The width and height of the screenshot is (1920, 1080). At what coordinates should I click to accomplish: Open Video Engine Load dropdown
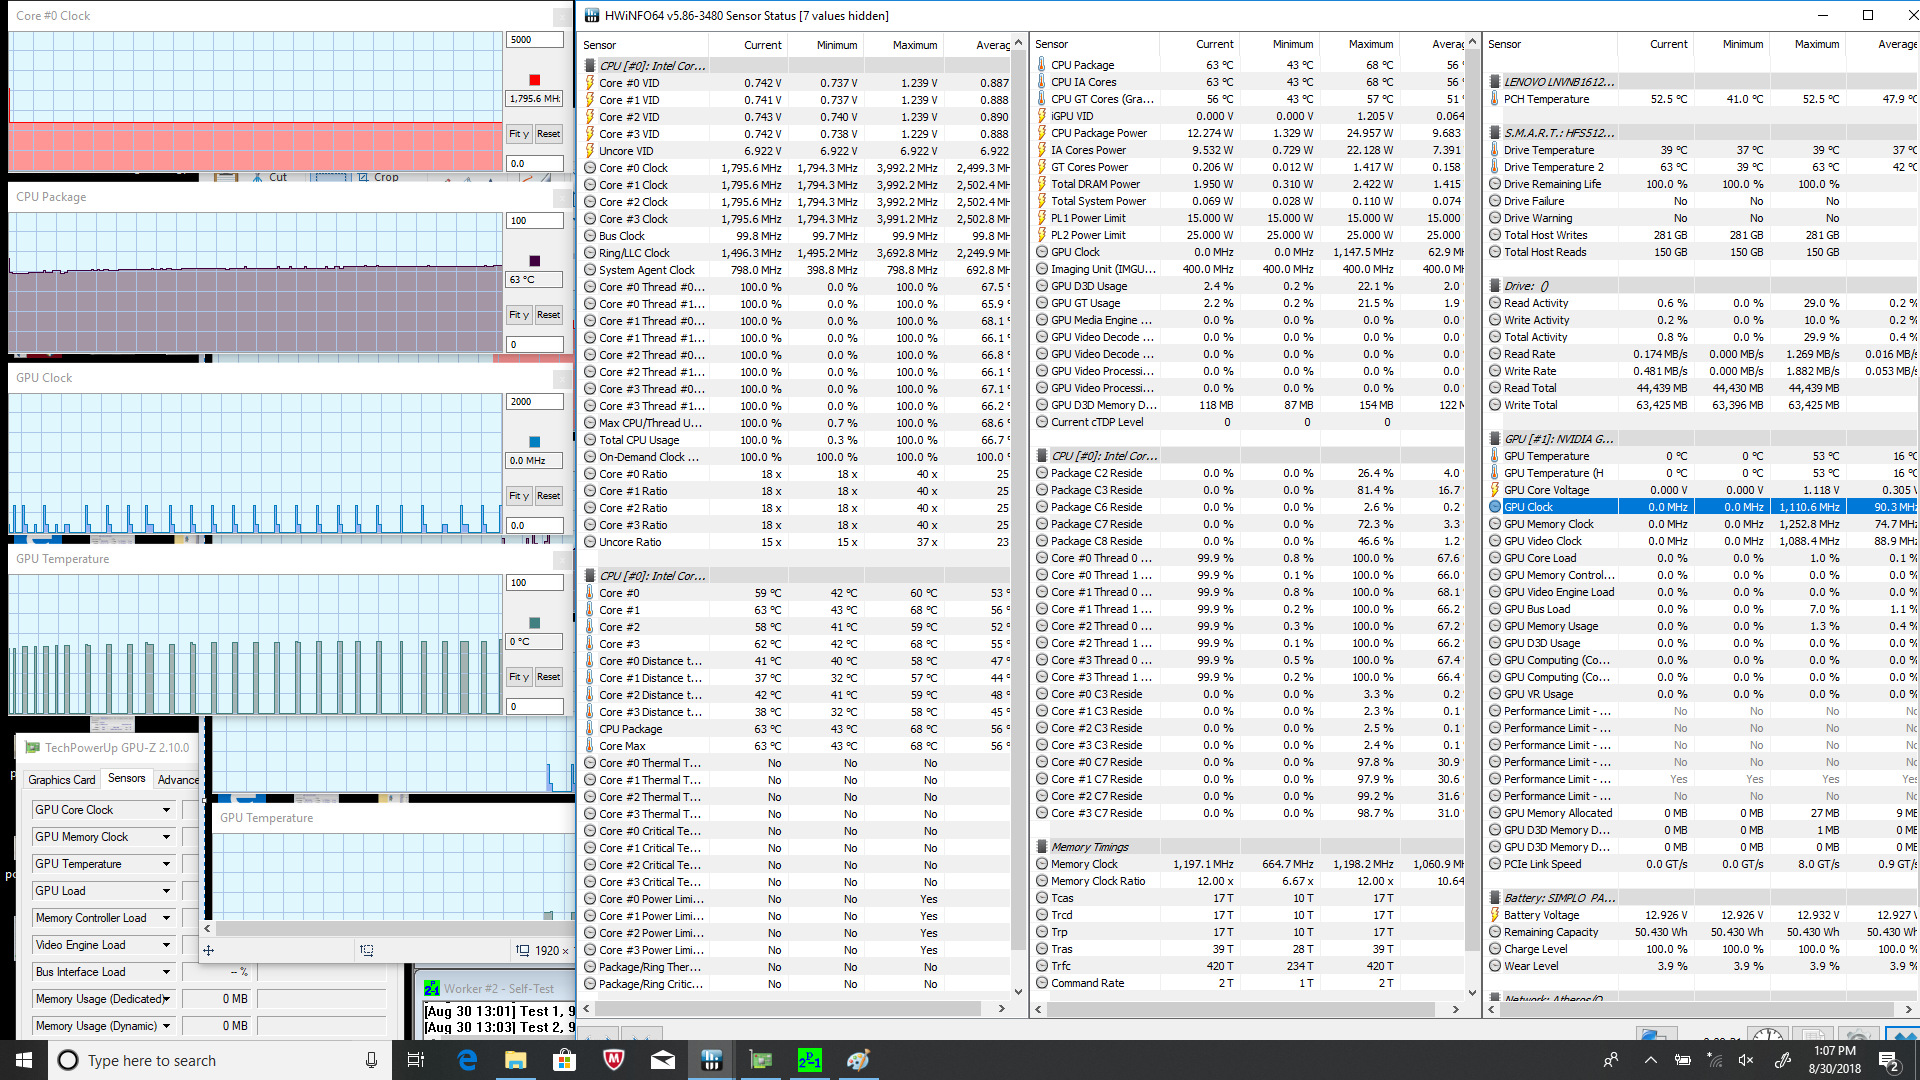(166, 945)
